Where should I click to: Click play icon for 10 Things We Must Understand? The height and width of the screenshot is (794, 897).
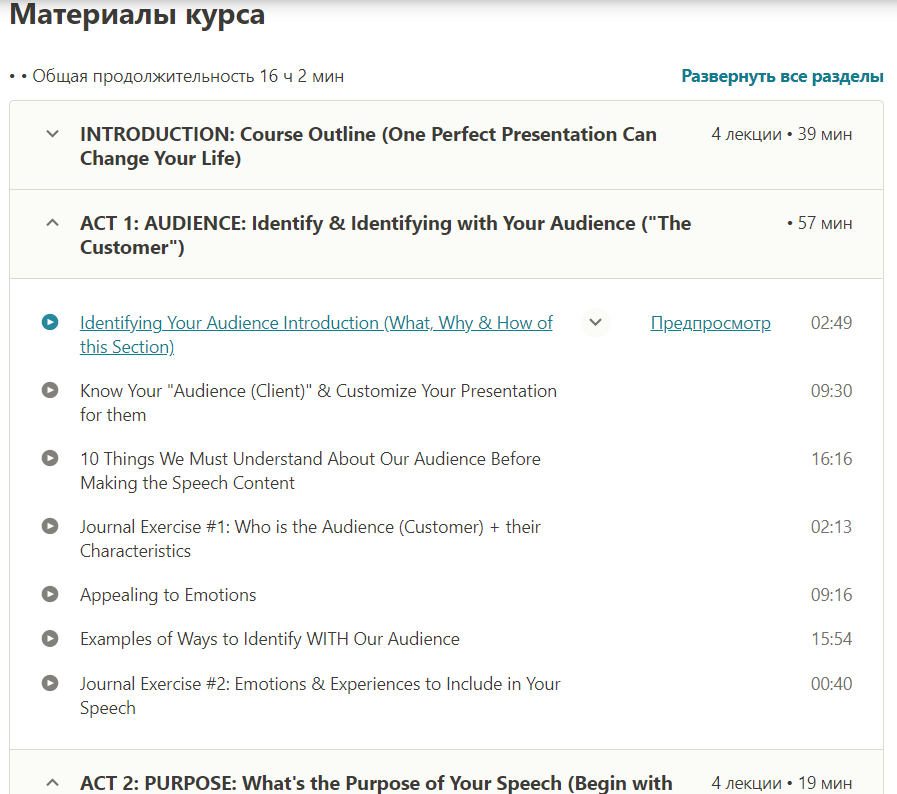[x=50, y=458]
